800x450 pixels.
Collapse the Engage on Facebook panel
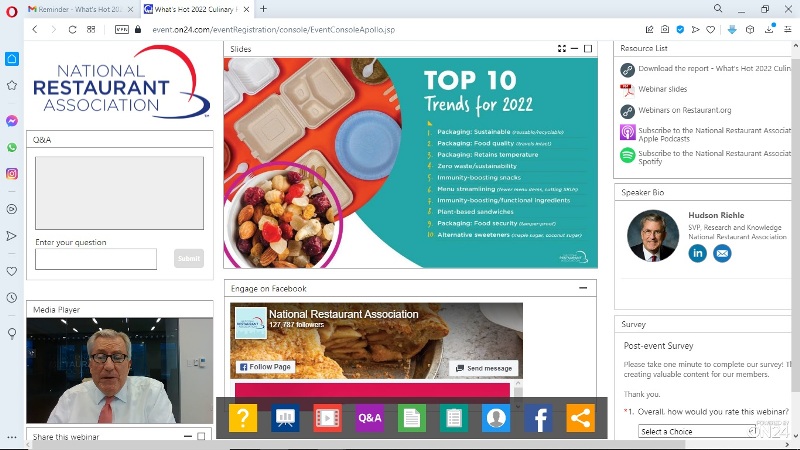pyautogui.click(x=583, y=288)
